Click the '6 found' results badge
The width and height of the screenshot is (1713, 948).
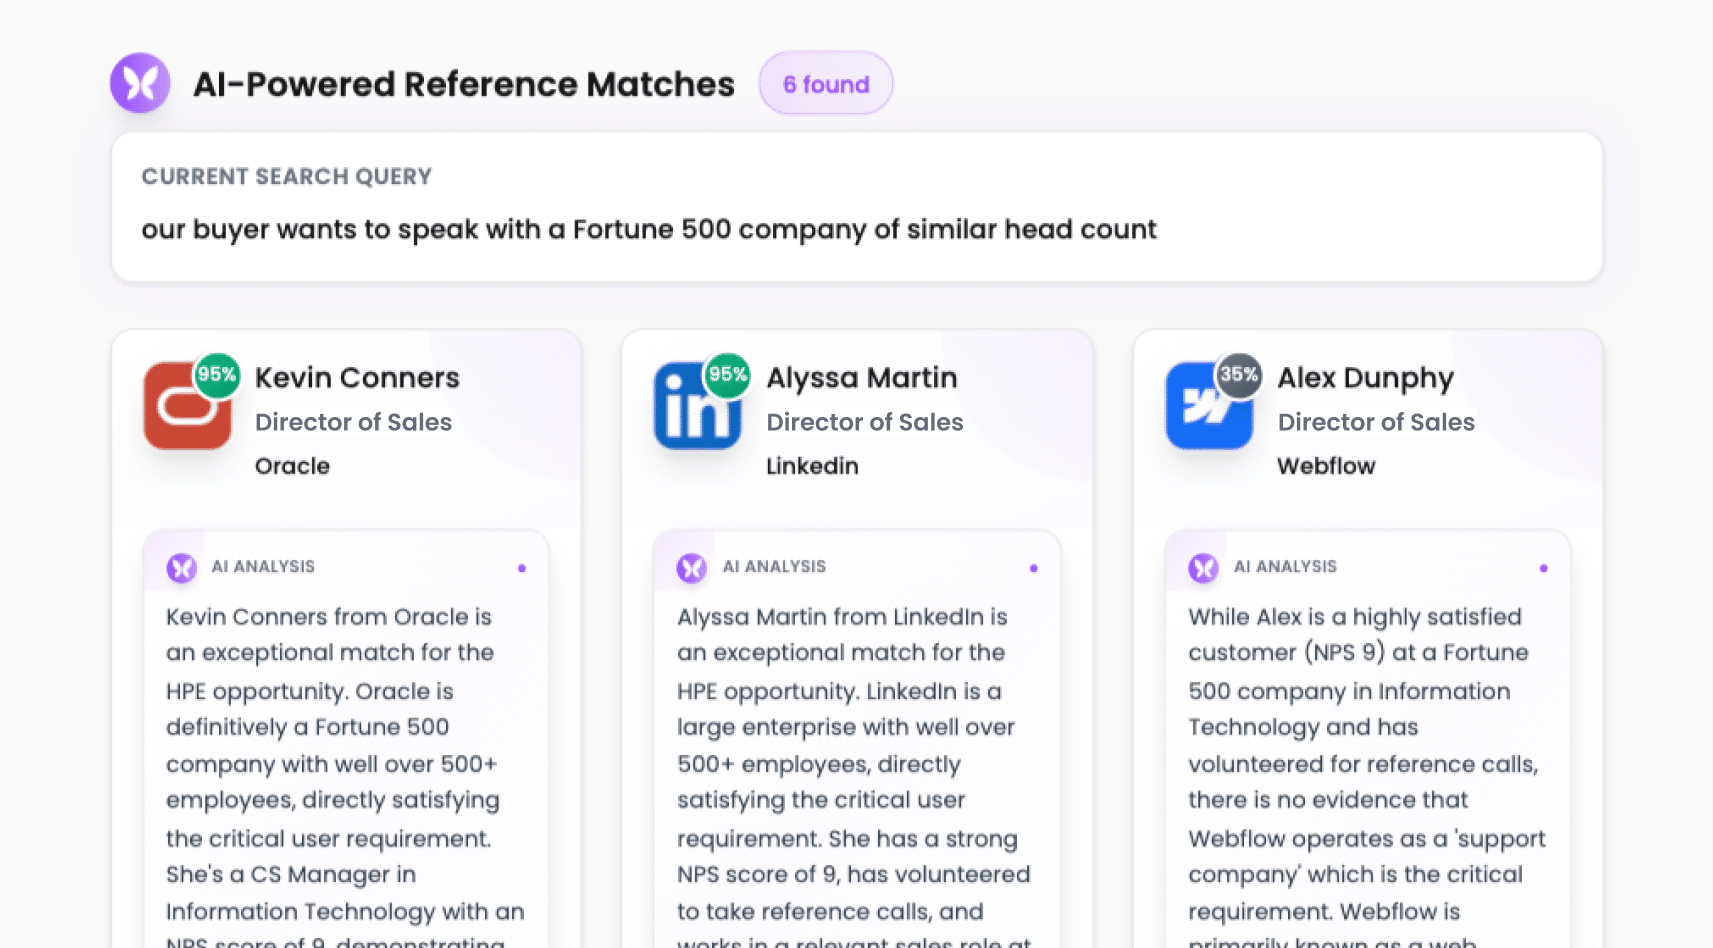(826, 84)
